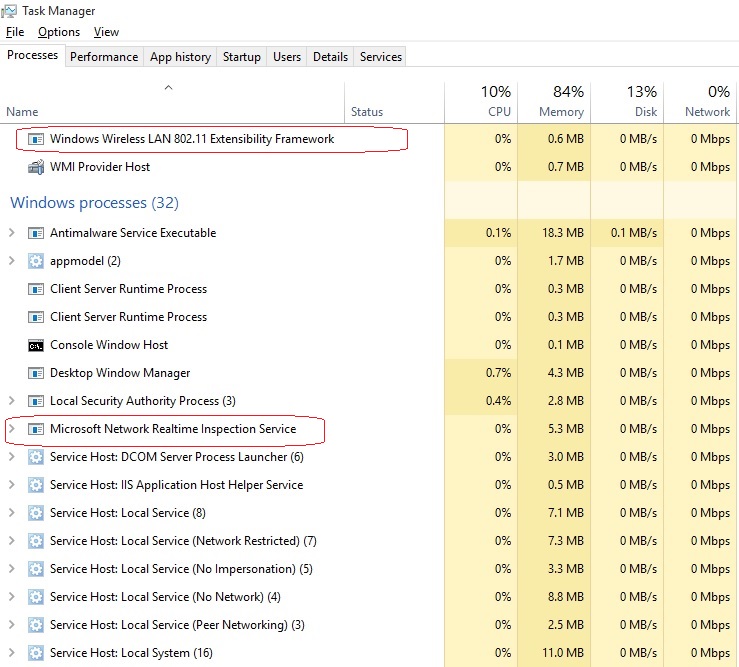Image resolution: width=739 pixels, height=667 pixels.
Task: Click Antimalware disk value 0.1 MB/s
Action: (633, 233)
